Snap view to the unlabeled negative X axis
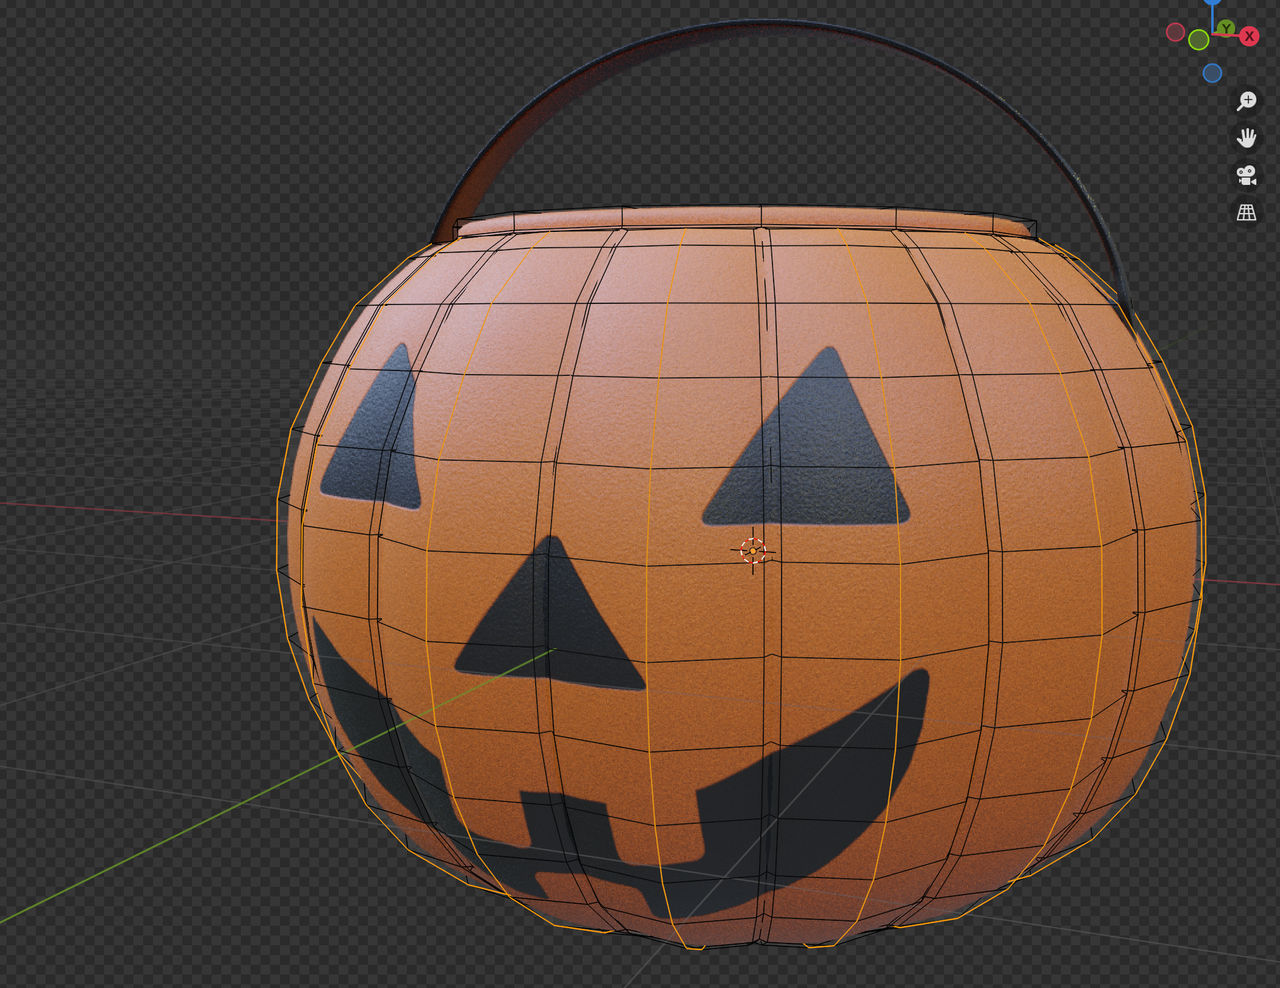Image resolution: width=1280 pixels, height=988 pixels. click(x=1176, y=32)
